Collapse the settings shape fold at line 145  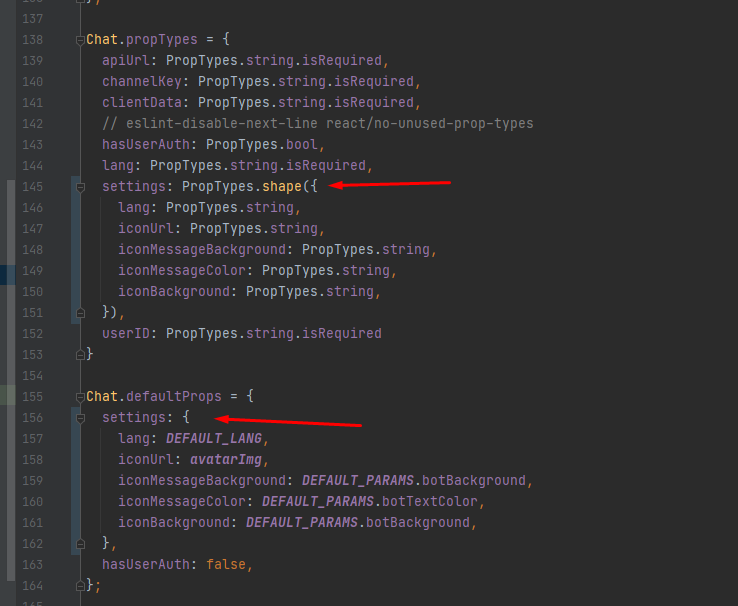pos(80,188)
